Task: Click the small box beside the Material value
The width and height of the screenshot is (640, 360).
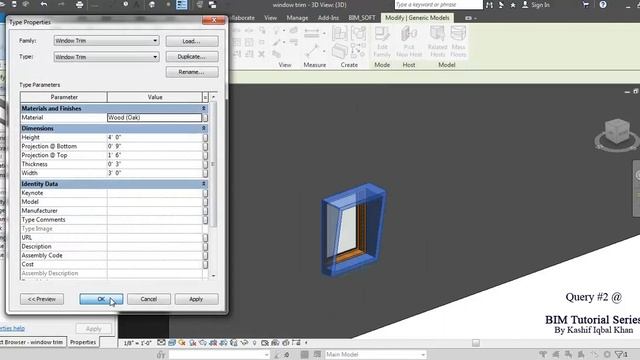Action: [205, 118]
